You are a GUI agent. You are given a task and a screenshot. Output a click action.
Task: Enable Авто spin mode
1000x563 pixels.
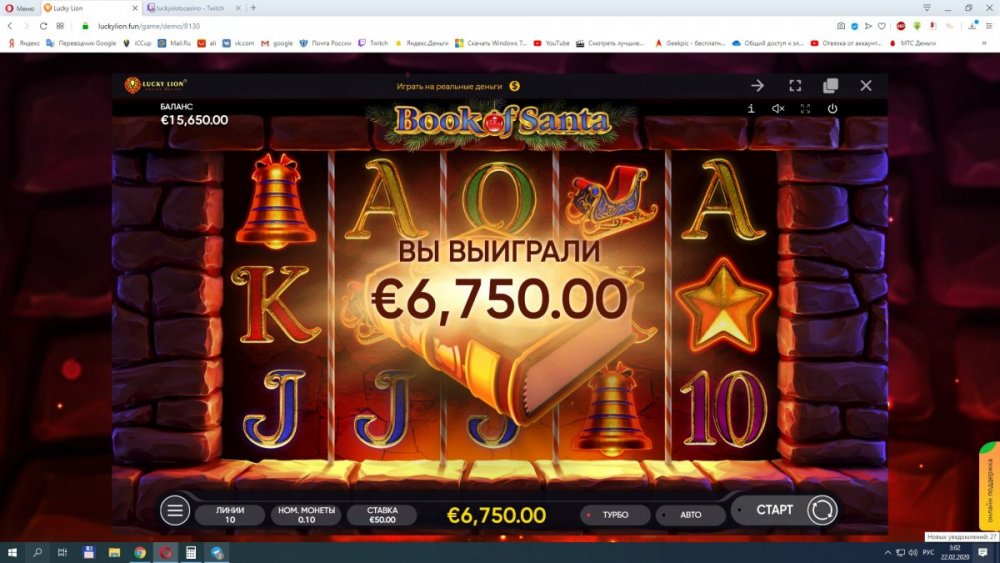(x=691, y=515)
